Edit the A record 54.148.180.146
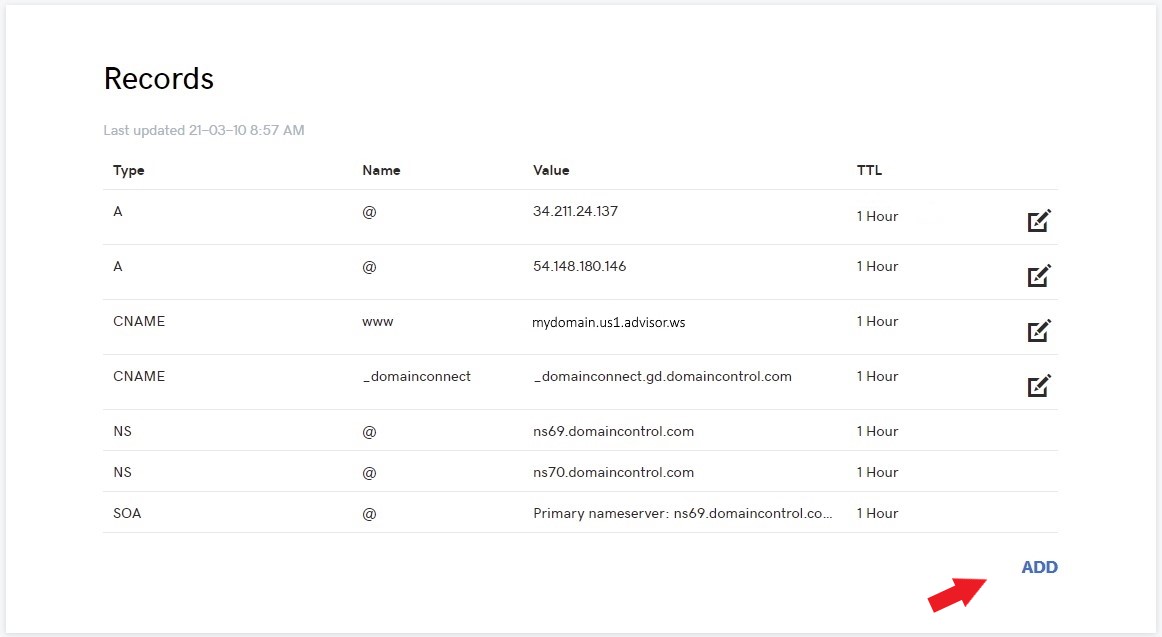 tap(1039, 275)
